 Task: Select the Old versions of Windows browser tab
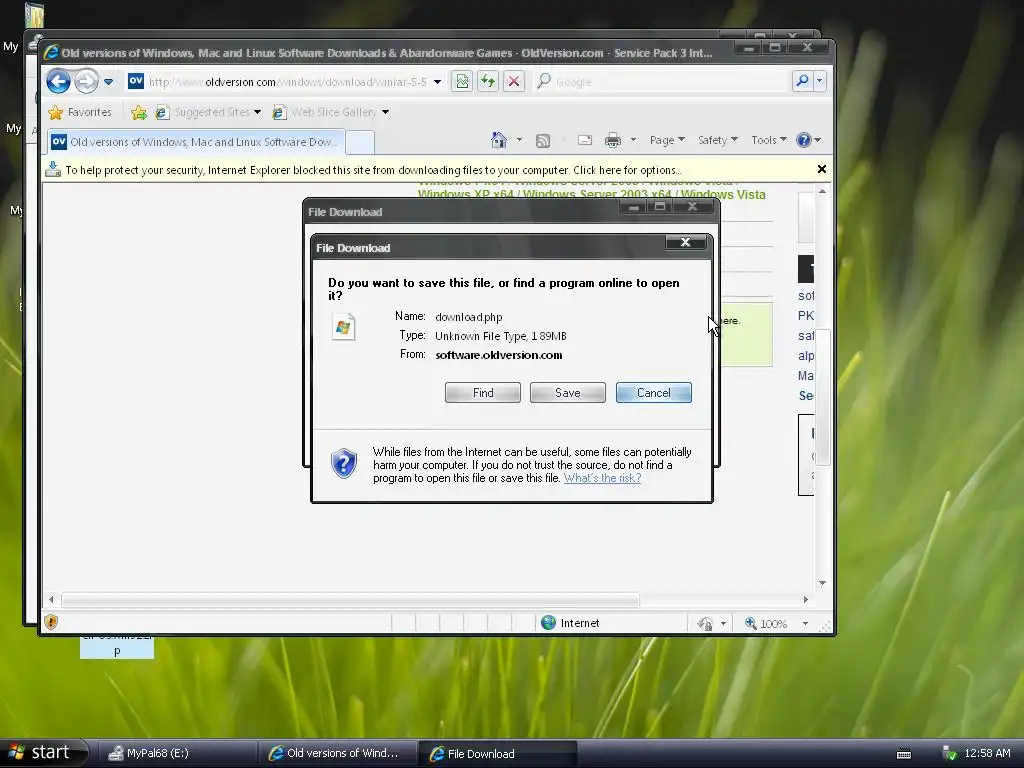[x=195, y=142]
